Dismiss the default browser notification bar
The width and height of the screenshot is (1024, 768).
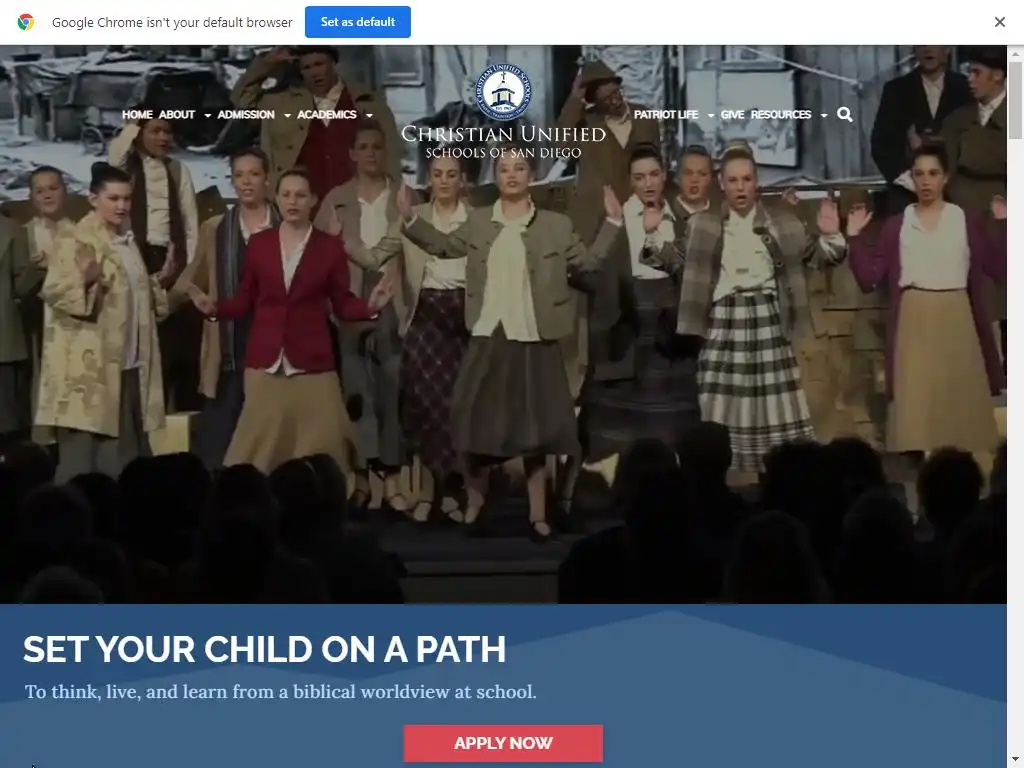pos(999,22)
